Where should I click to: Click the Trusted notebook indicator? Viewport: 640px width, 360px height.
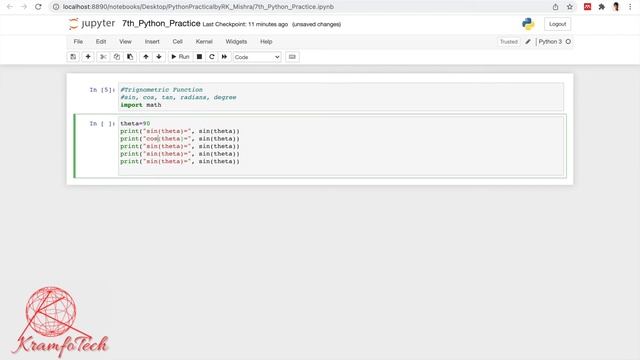coord(509,42)
